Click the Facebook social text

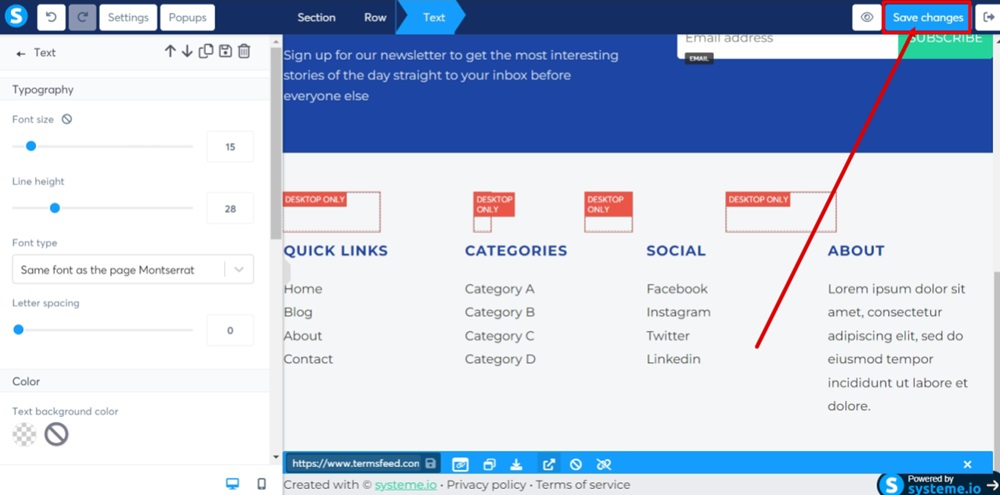coord(677,289)
